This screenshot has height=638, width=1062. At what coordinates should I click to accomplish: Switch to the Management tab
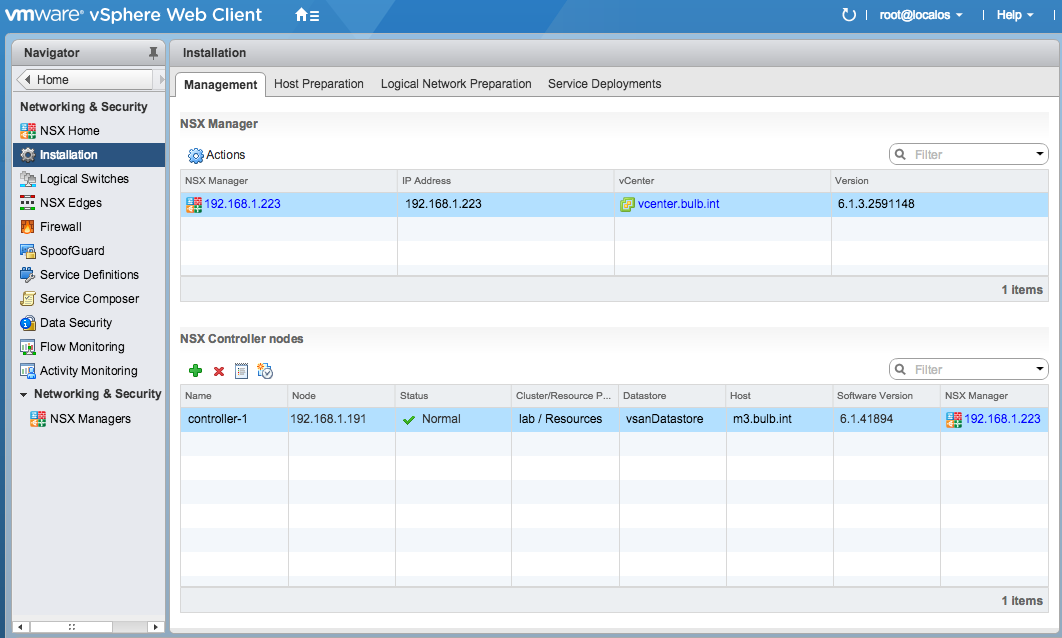(220, 85)
